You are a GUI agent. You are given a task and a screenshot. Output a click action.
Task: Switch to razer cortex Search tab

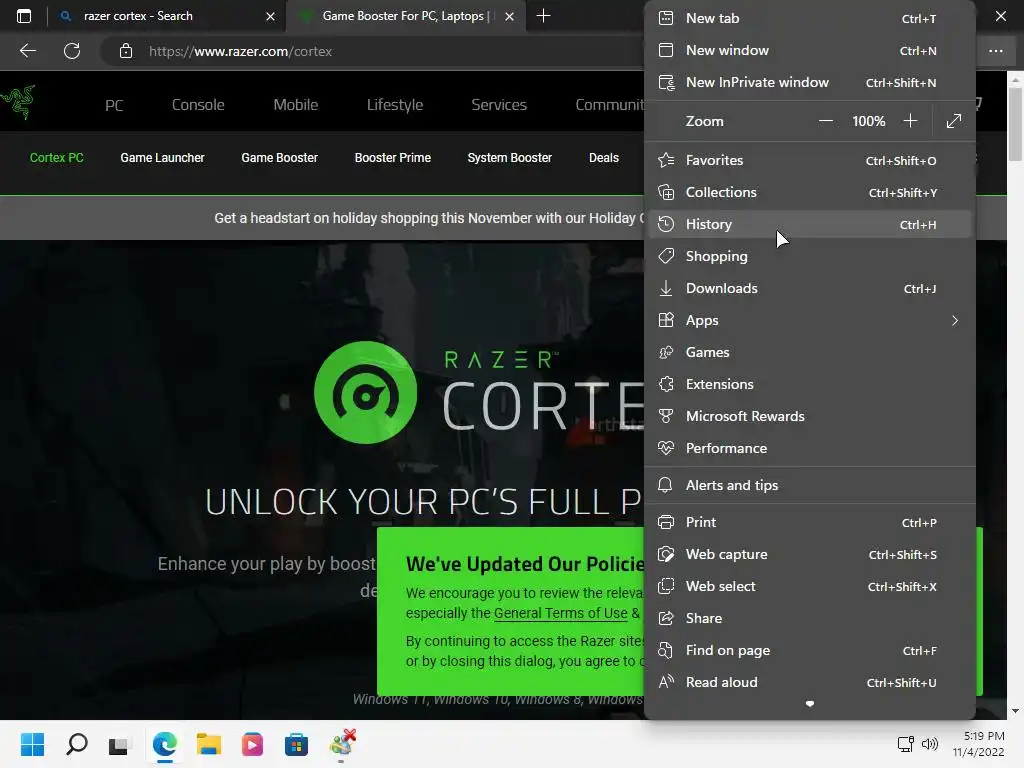coord(167,16)
